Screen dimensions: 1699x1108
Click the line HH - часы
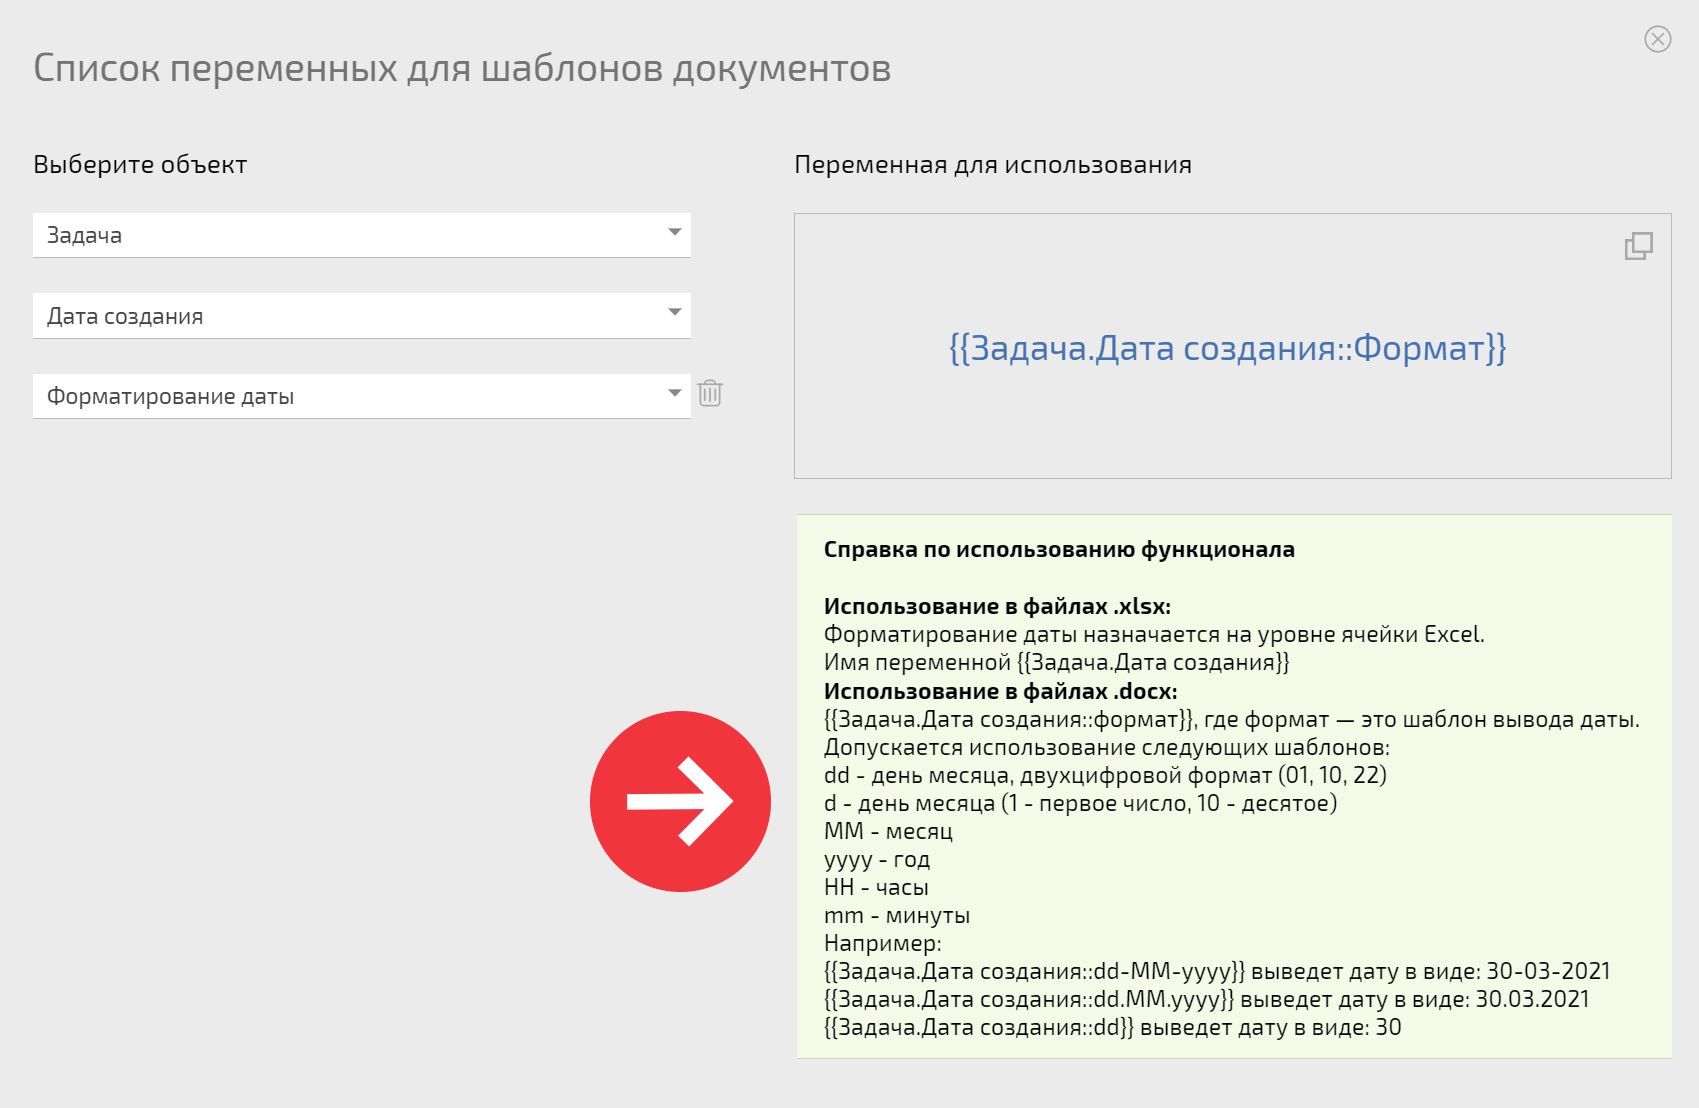point(876,887)
